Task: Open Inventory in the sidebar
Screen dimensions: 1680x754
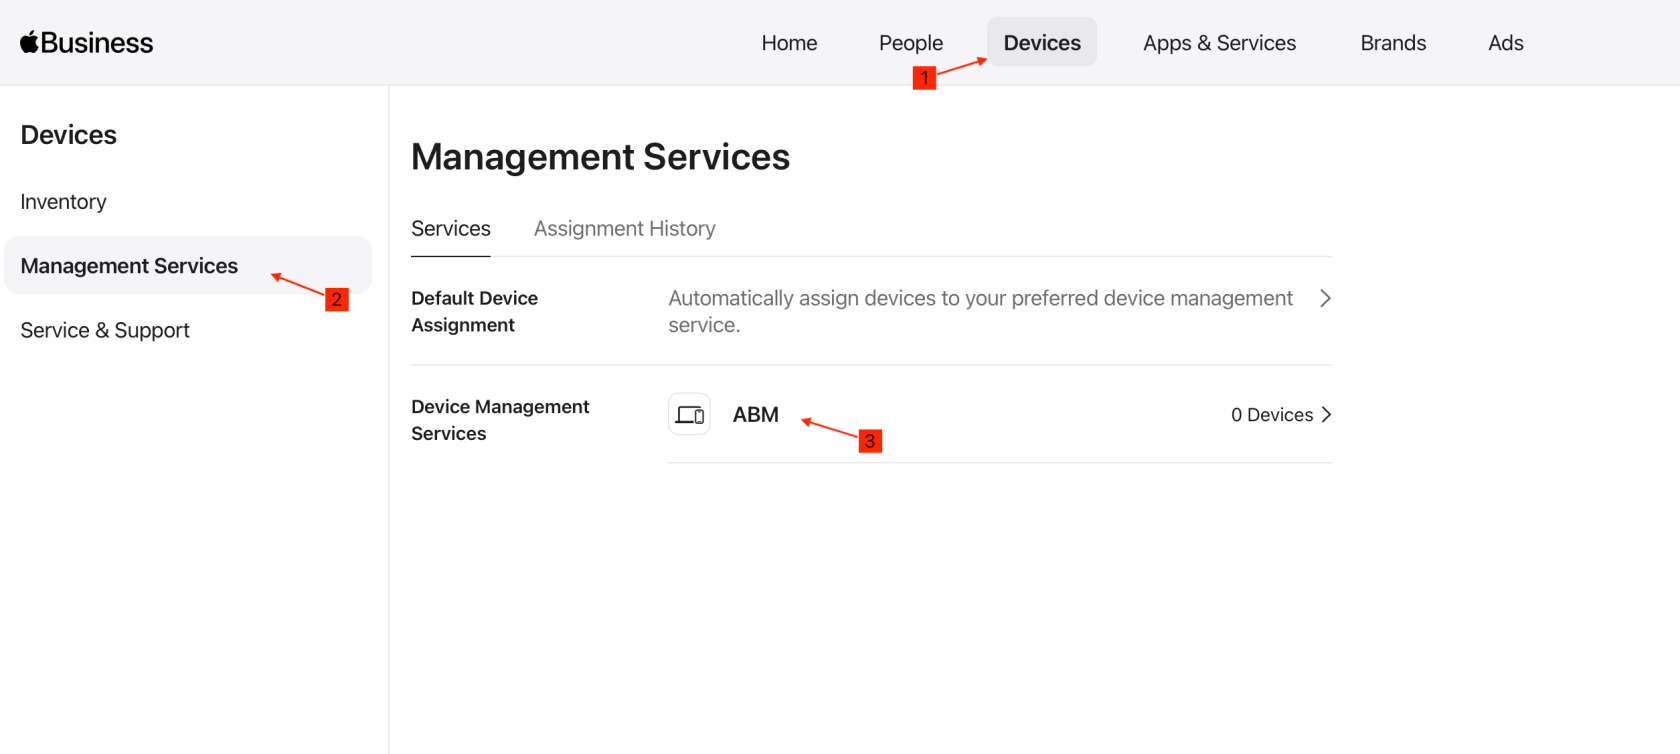Action: click(x=63, y=202)
